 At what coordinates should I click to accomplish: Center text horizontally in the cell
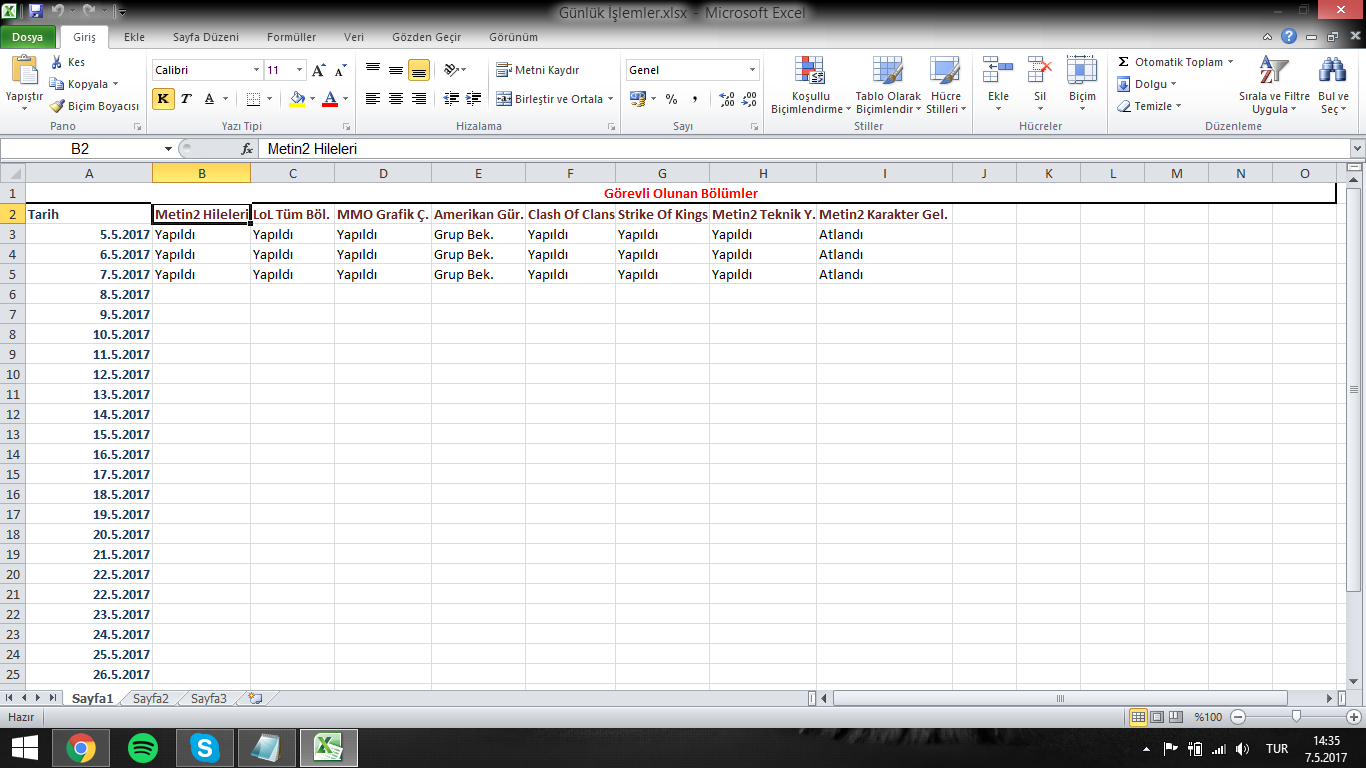396,98
